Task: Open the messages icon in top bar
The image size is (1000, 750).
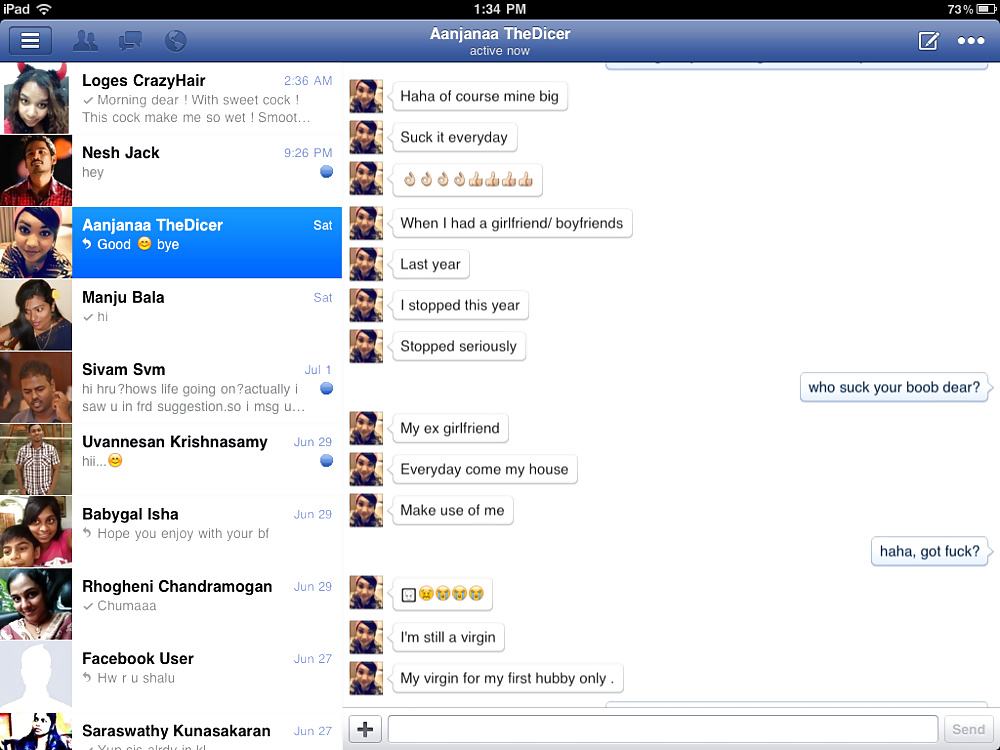Action: tap(130, 41)
